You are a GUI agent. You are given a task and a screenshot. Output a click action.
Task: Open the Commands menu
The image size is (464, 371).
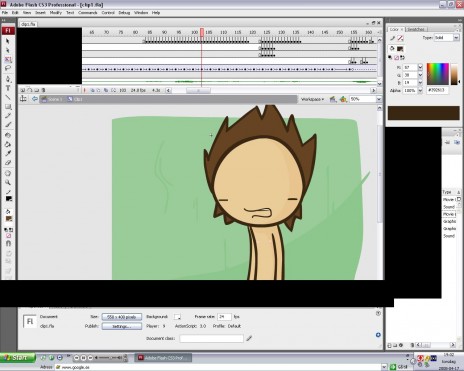88,13
